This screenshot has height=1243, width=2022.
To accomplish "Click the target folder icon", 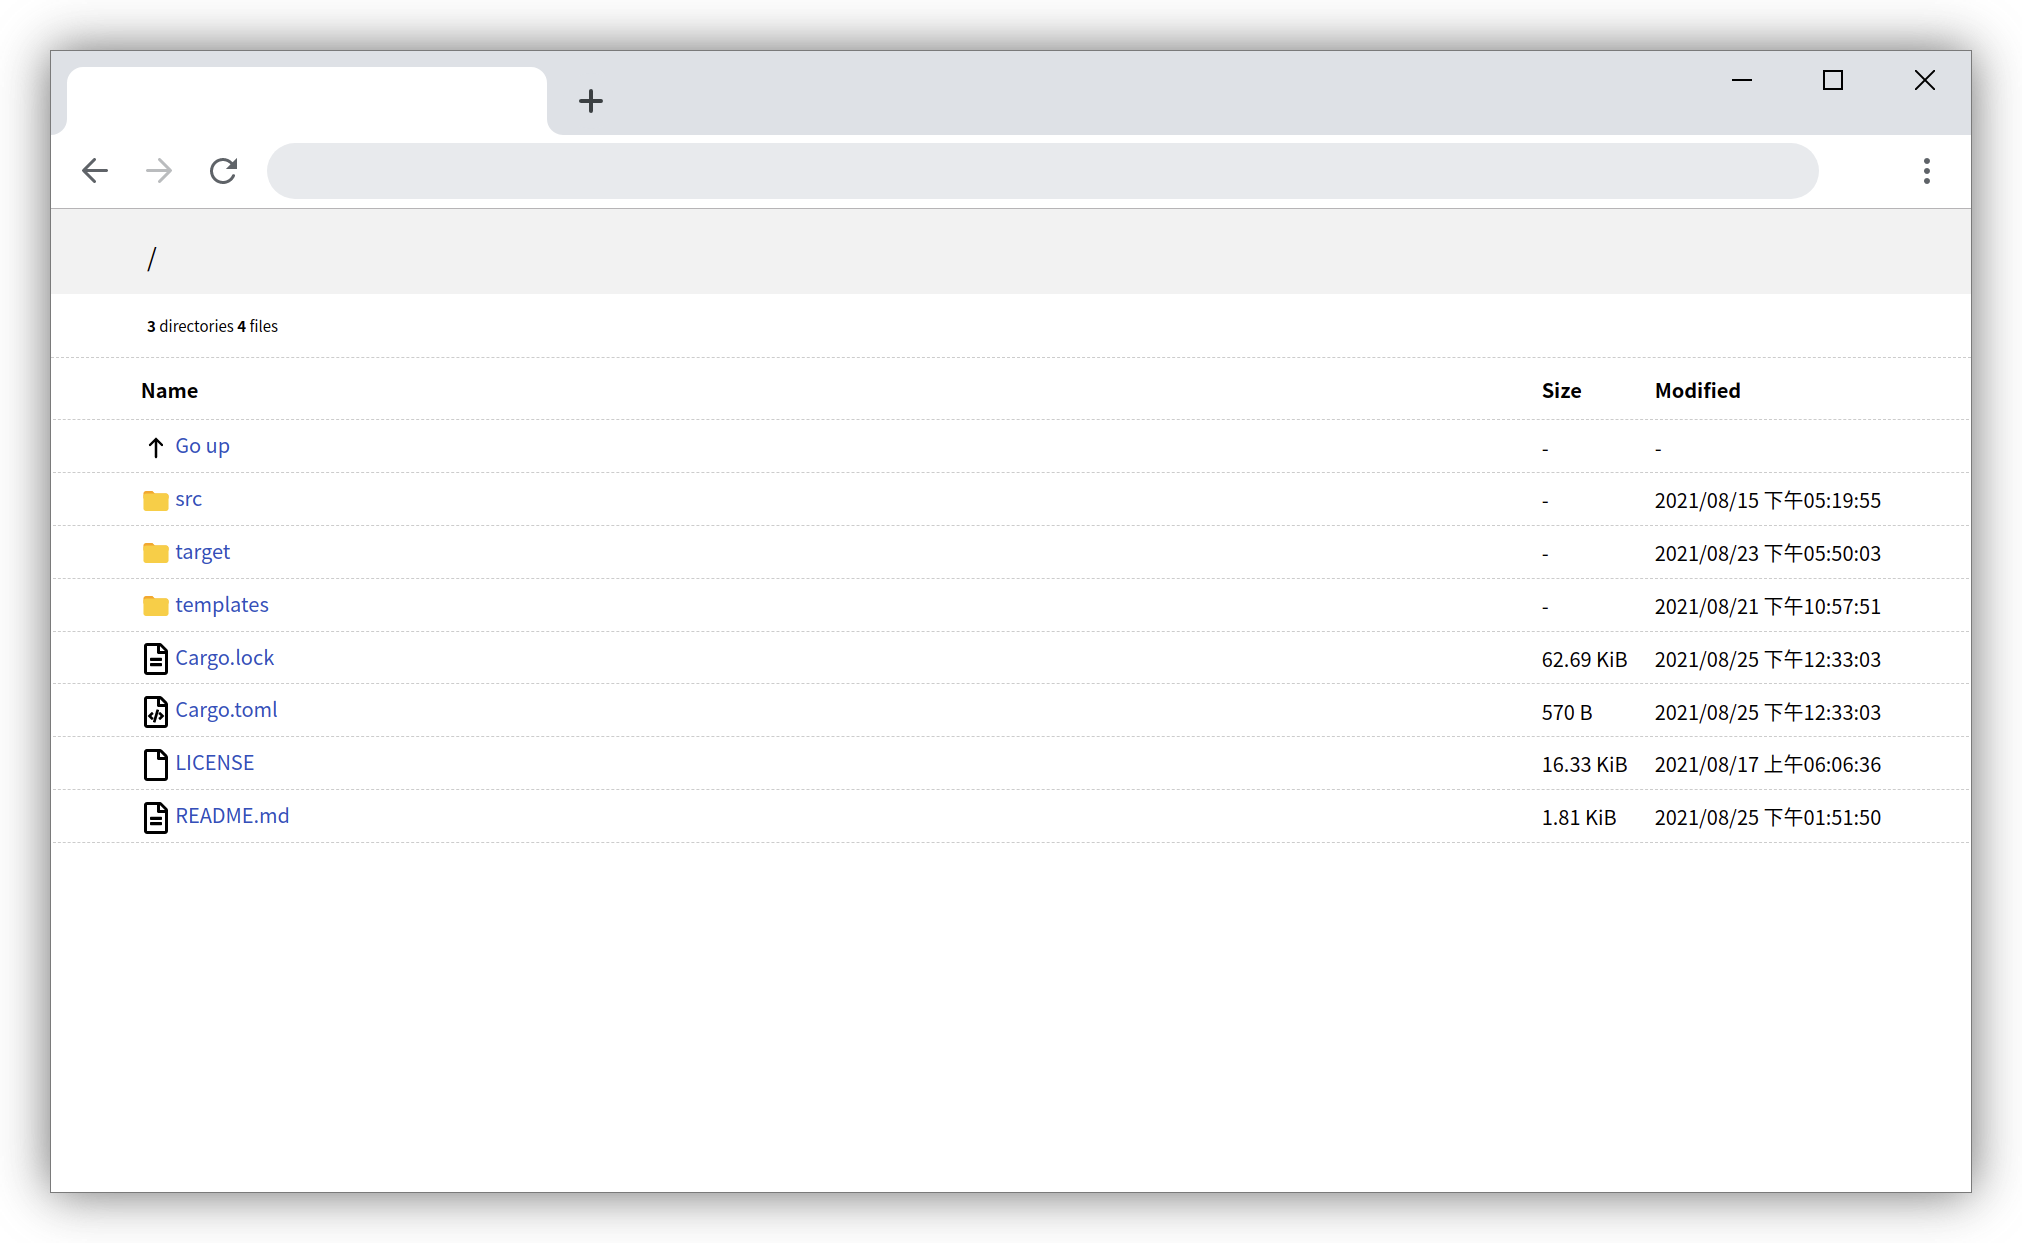I will point(155,553).
